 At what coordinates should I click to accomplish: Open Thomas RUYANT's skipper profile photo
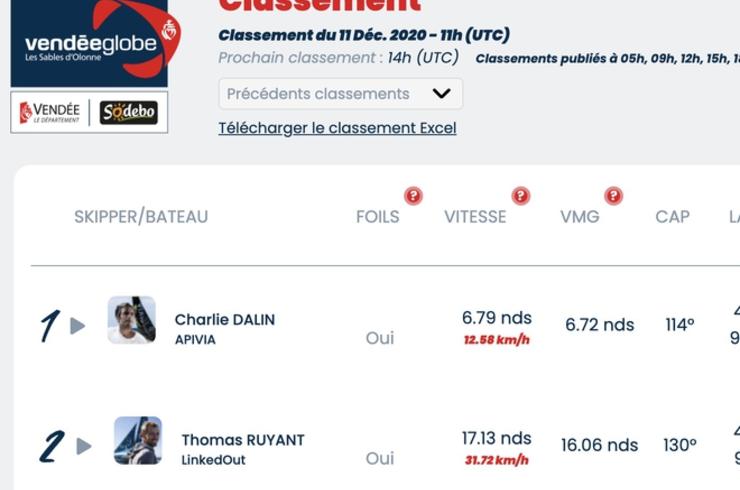point(138,440)
